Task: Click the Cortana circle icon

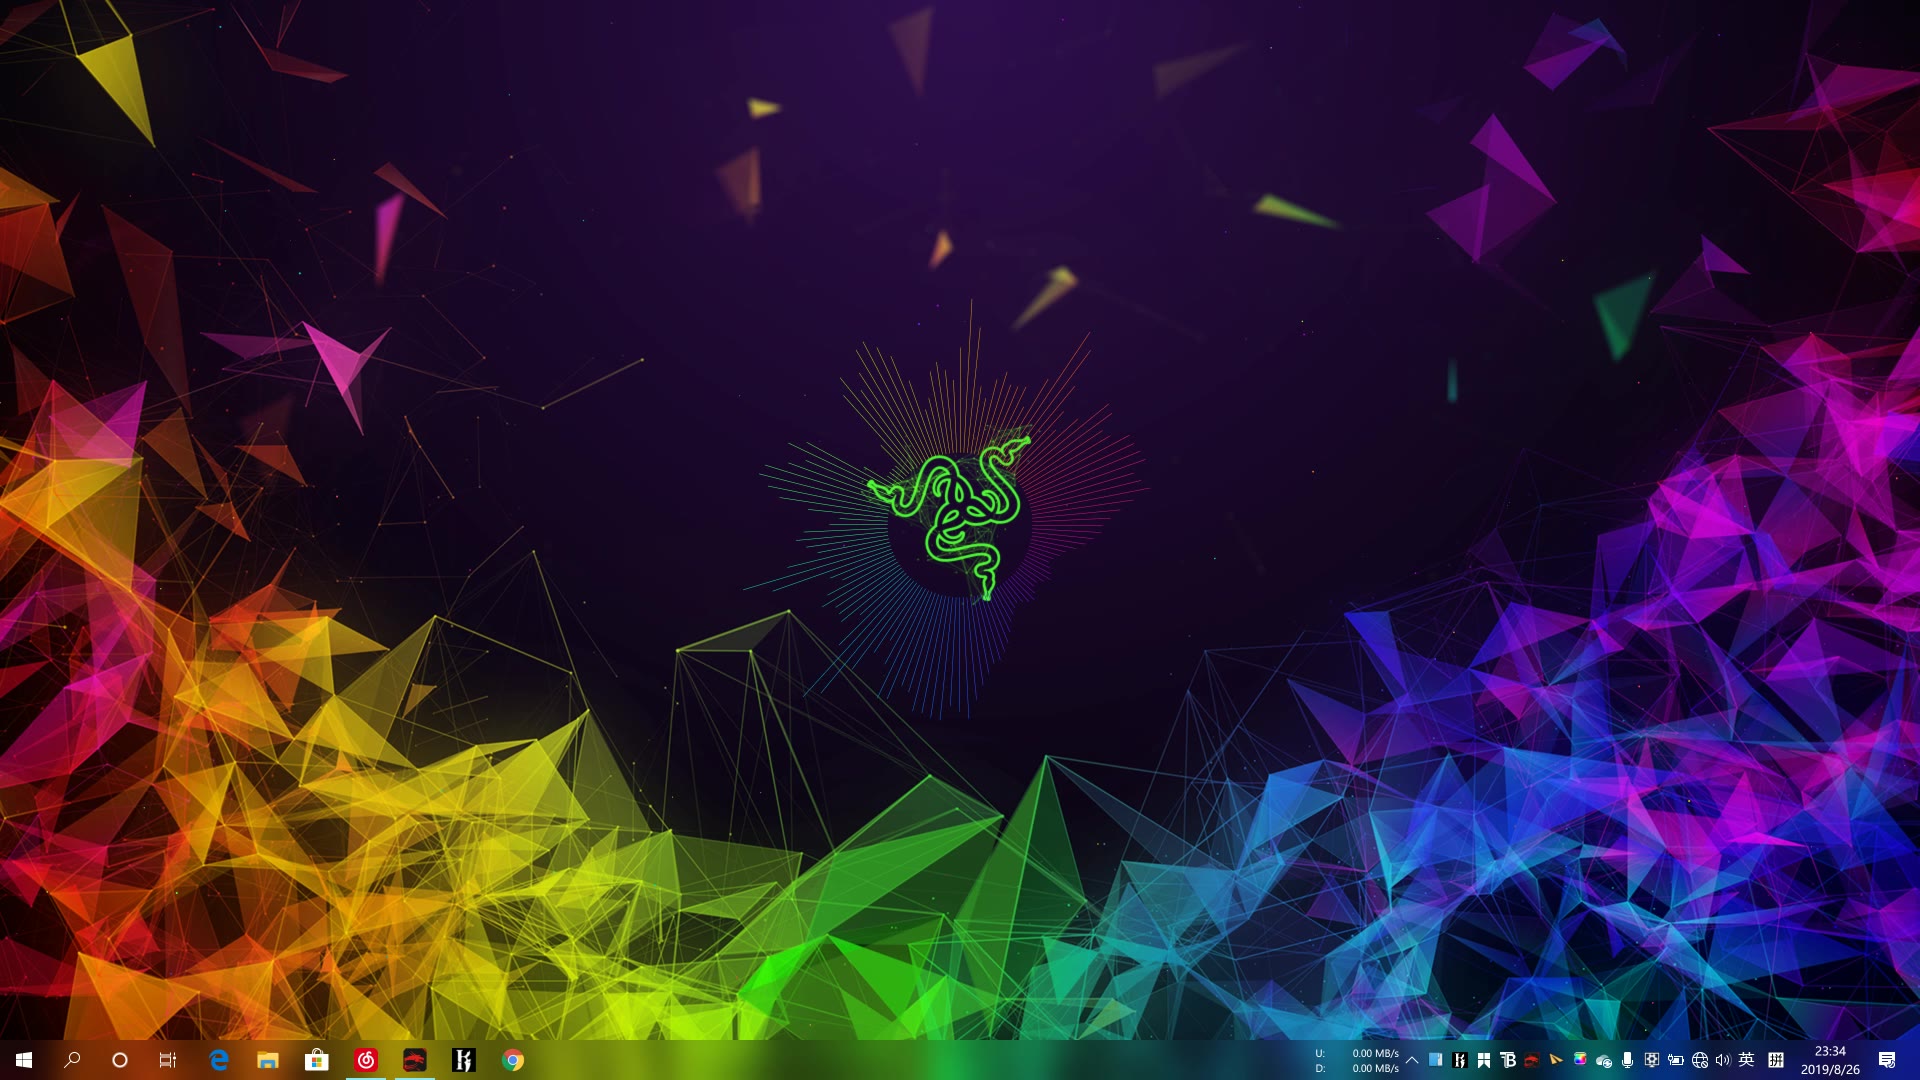Action: (x=120, y=1060)
